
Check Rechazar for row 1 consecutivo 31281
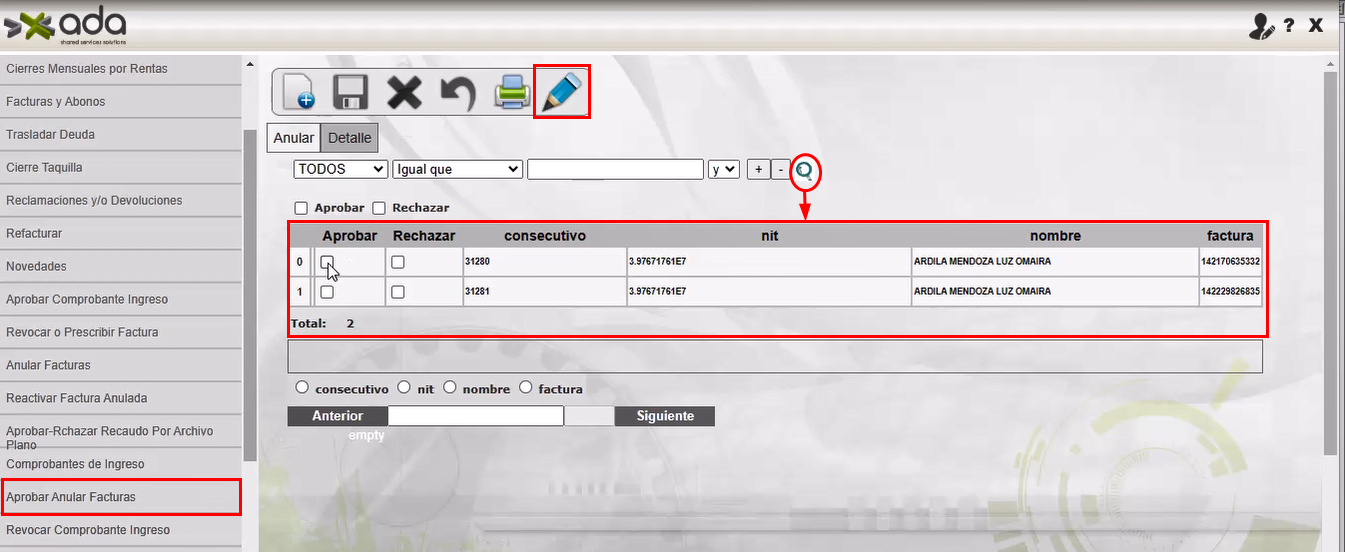click(398, 292)
